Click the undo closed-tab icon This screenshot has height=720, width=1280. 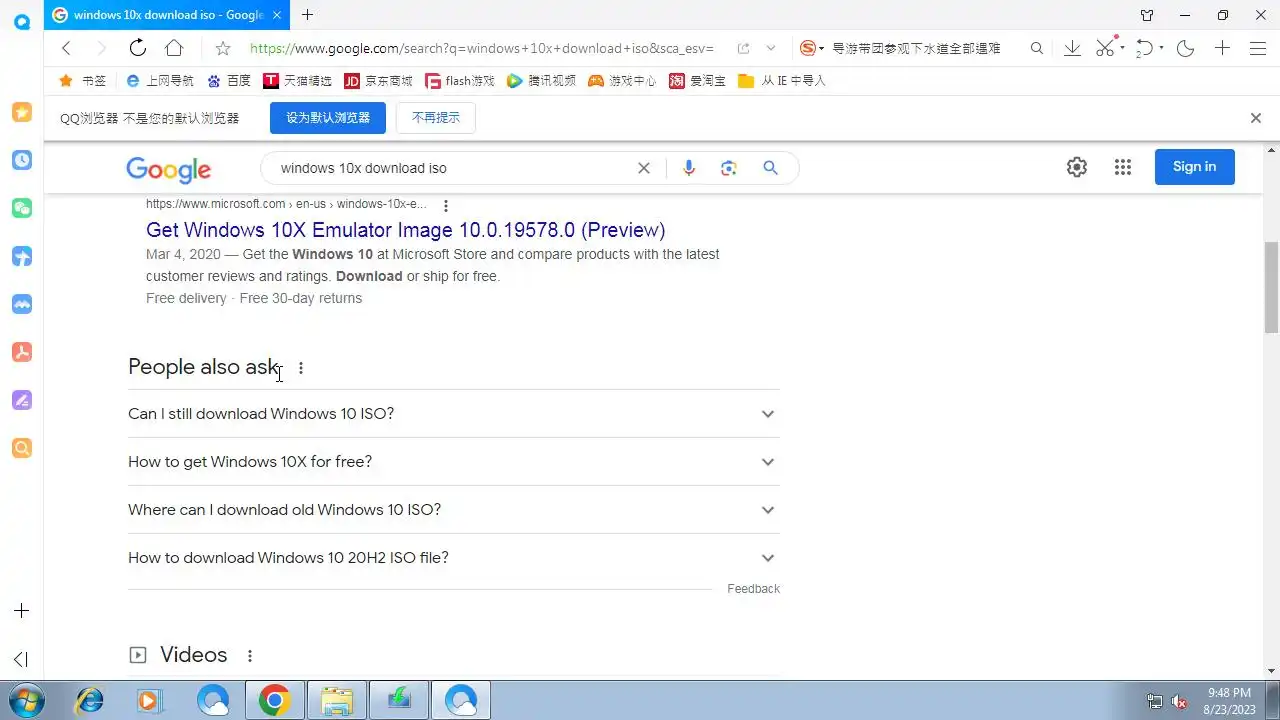click(x=1146, y=48)
